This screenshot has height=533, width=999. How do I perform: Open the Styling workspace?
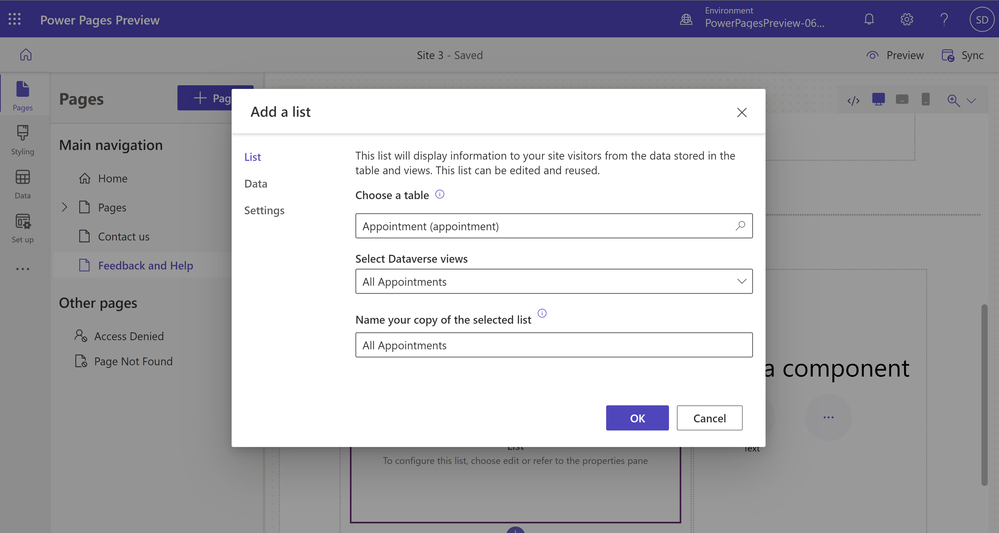pyautogui.click(x=22, y=140)
